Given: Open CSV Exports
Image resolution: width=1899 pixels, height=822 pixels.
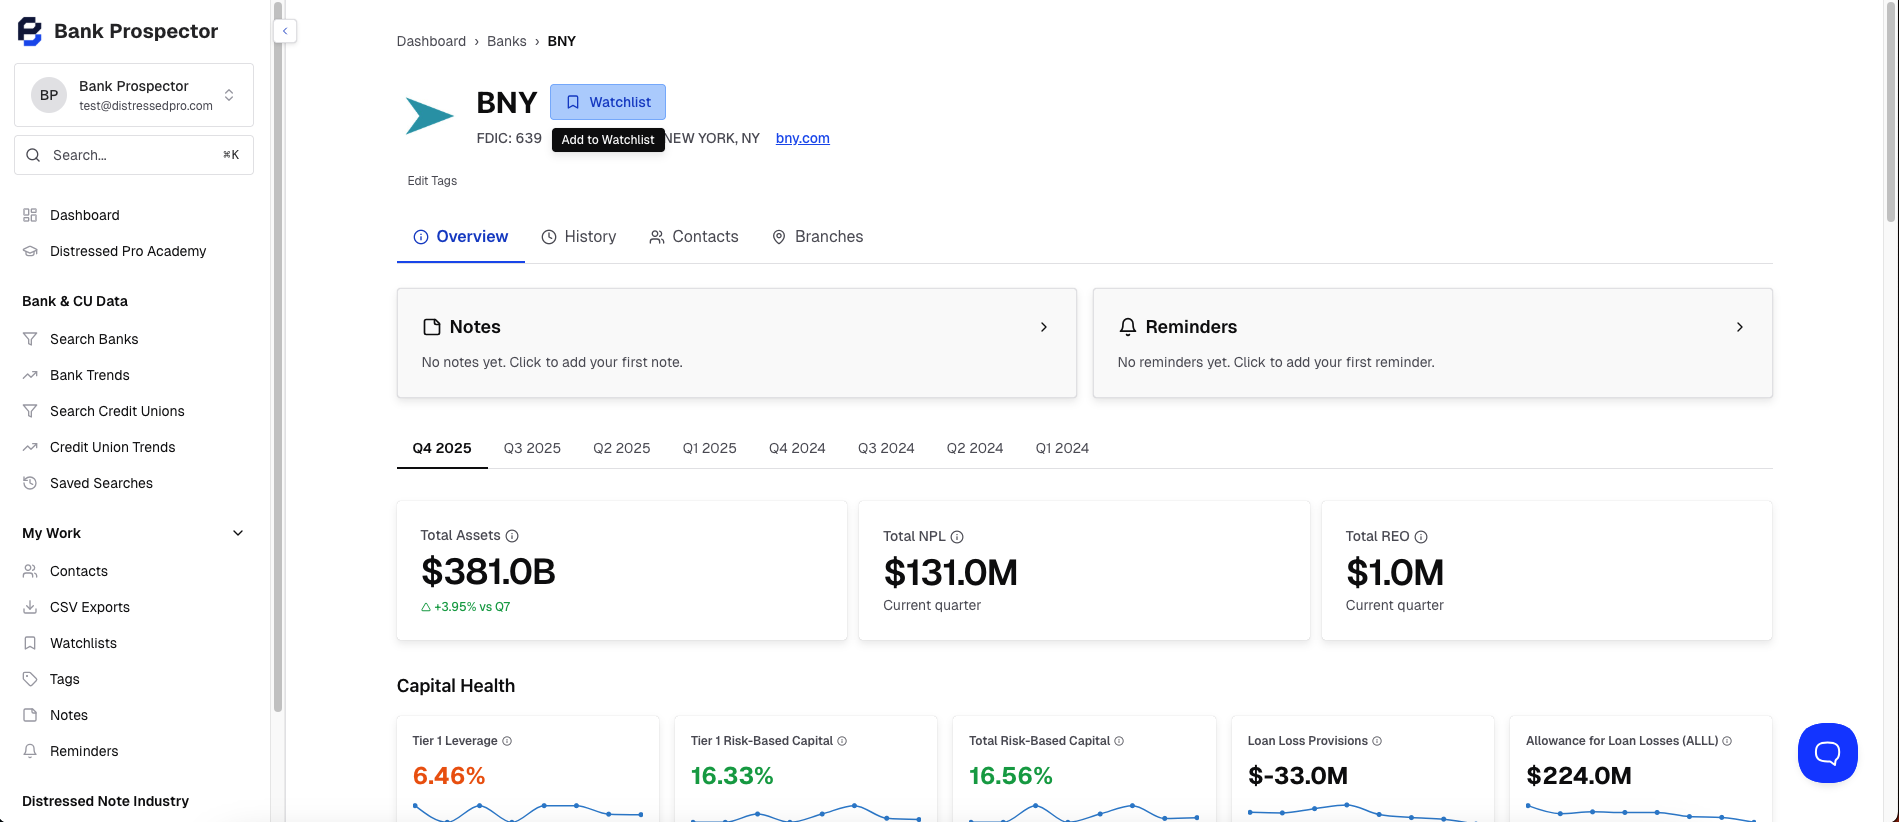Looking at the screenshot, I should pos(134,607).
